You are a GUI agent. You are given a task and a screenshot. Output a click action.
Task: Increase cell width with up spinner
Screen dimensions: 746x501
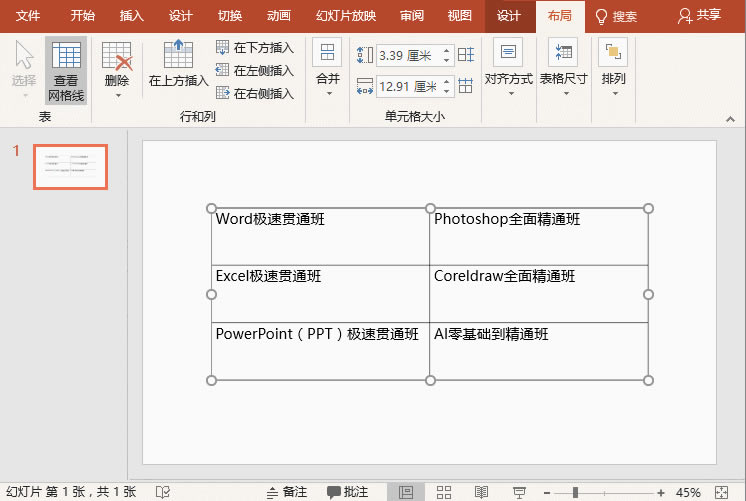tap(446, 82)
